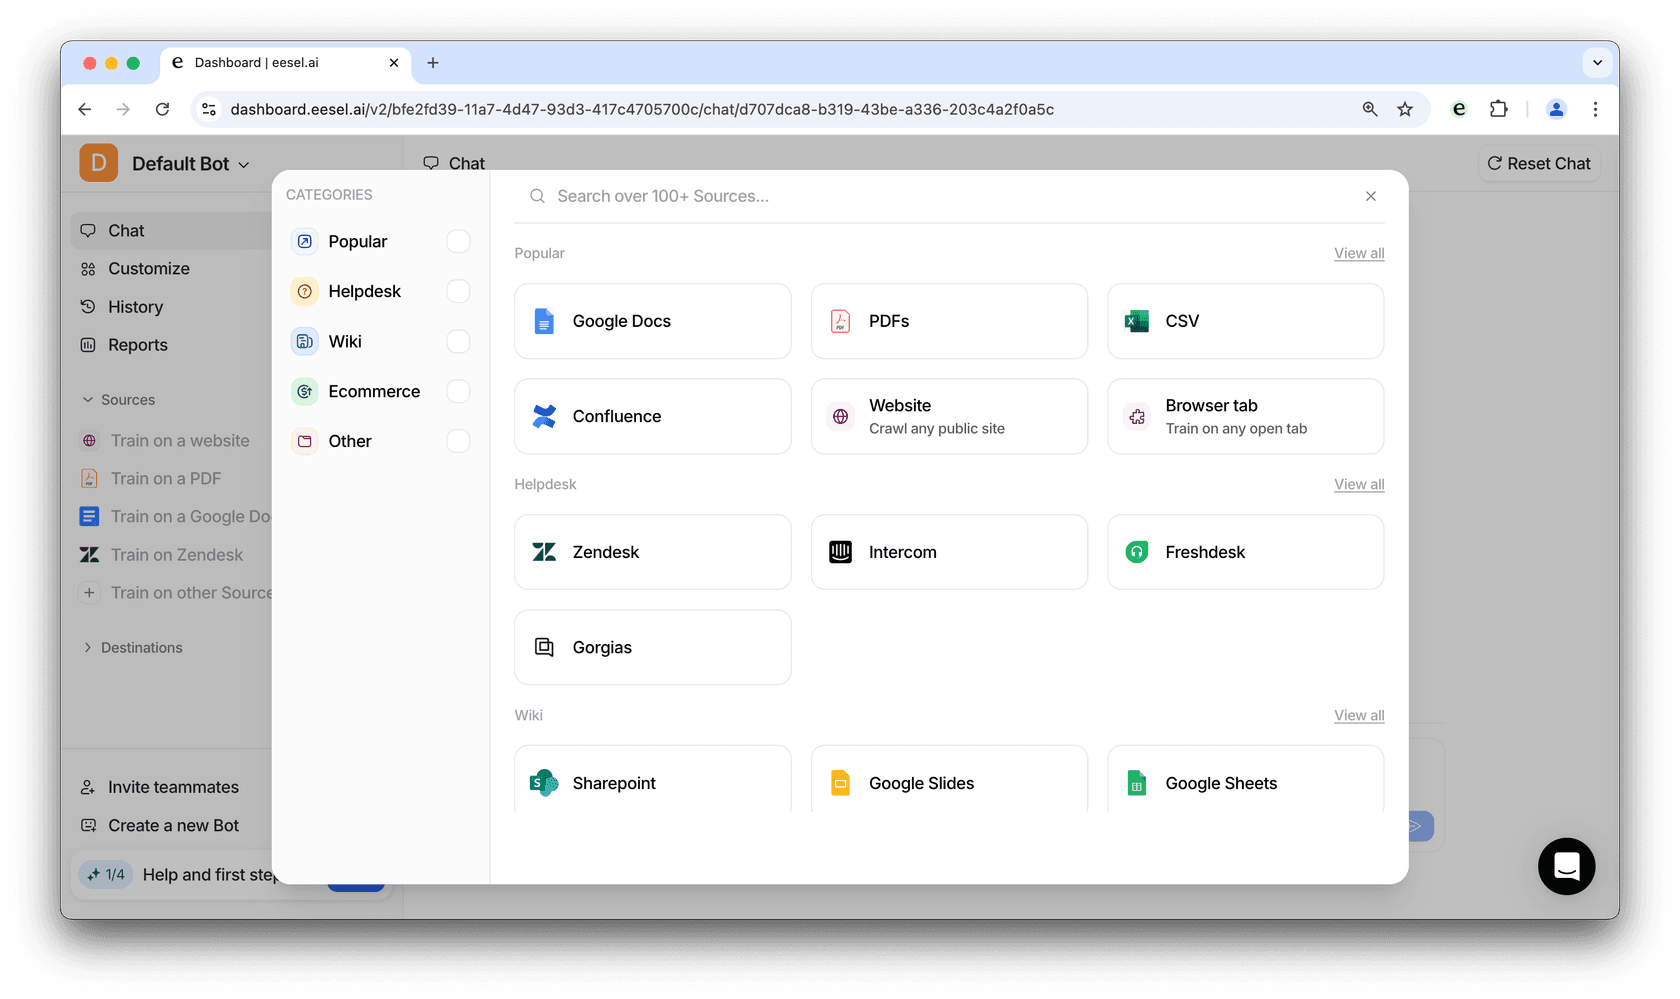Image resolution: width=1680 pixels, height=999 pixels.
Task: Enable the Helpdesk category filter
Action: point(458,291)
